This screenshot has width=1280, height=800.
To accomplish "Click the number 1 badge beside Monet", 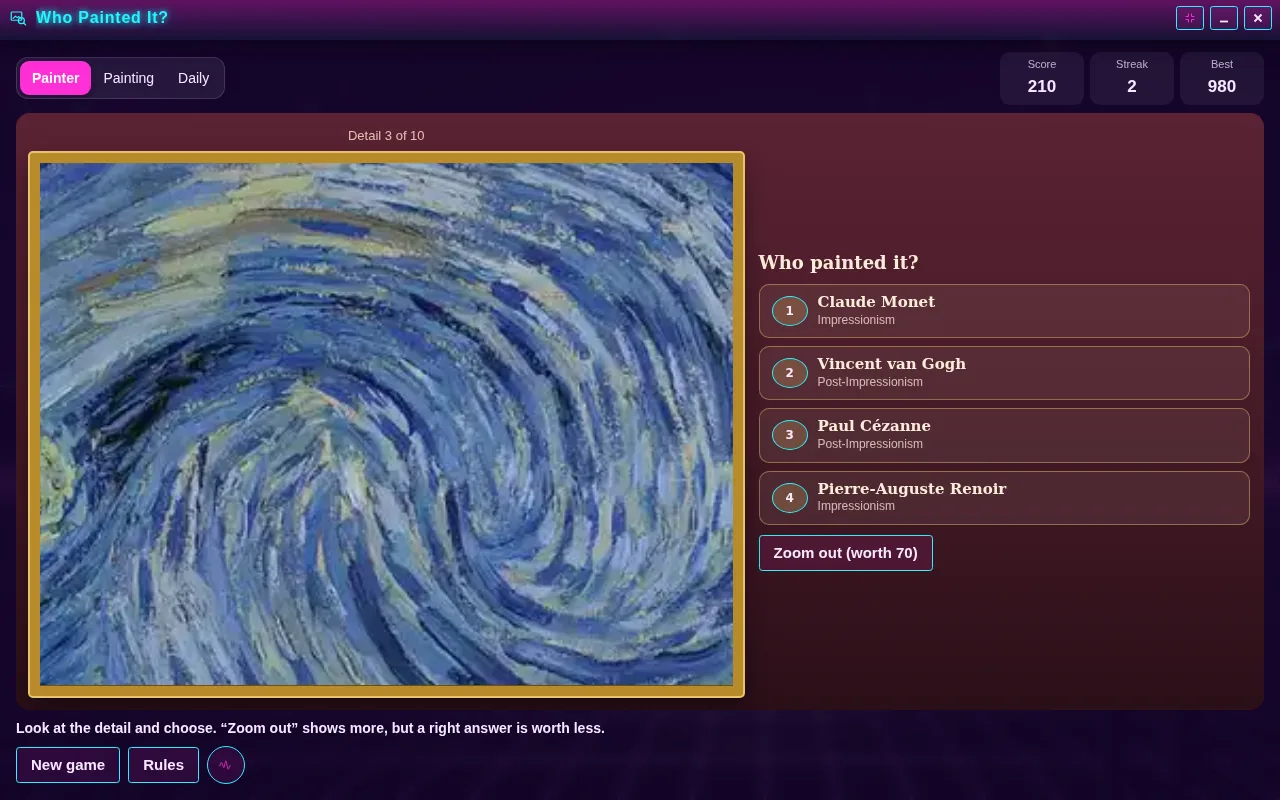I will (x=790, y=311).
